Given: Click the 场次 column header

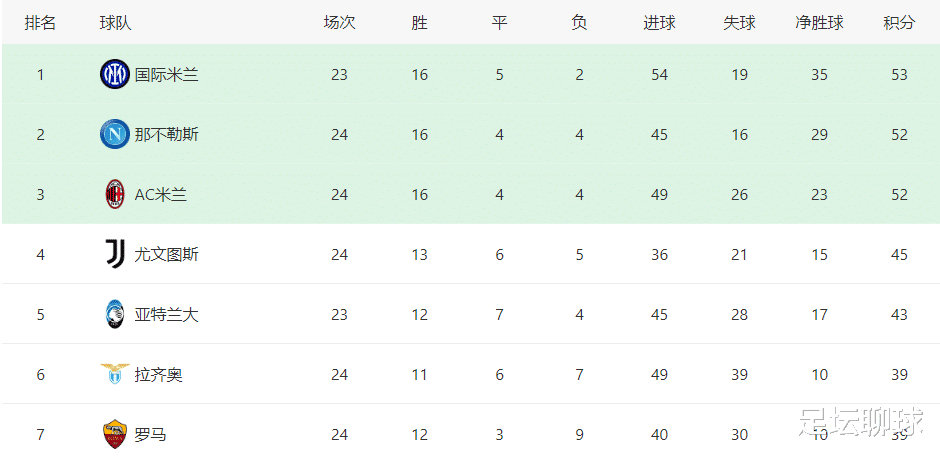Looking at the screenshot, I should click(x=339, y=23).
